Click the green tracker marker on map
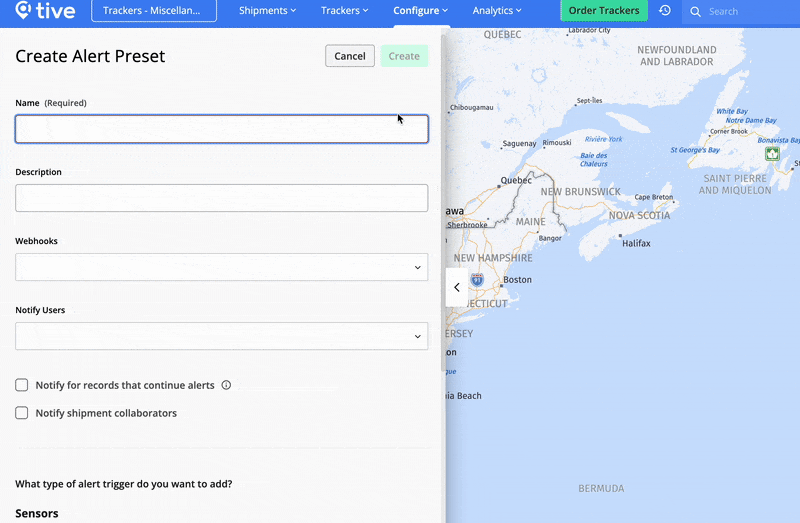Viewport: 800px width, 523px height. click(x=772, y=154)
